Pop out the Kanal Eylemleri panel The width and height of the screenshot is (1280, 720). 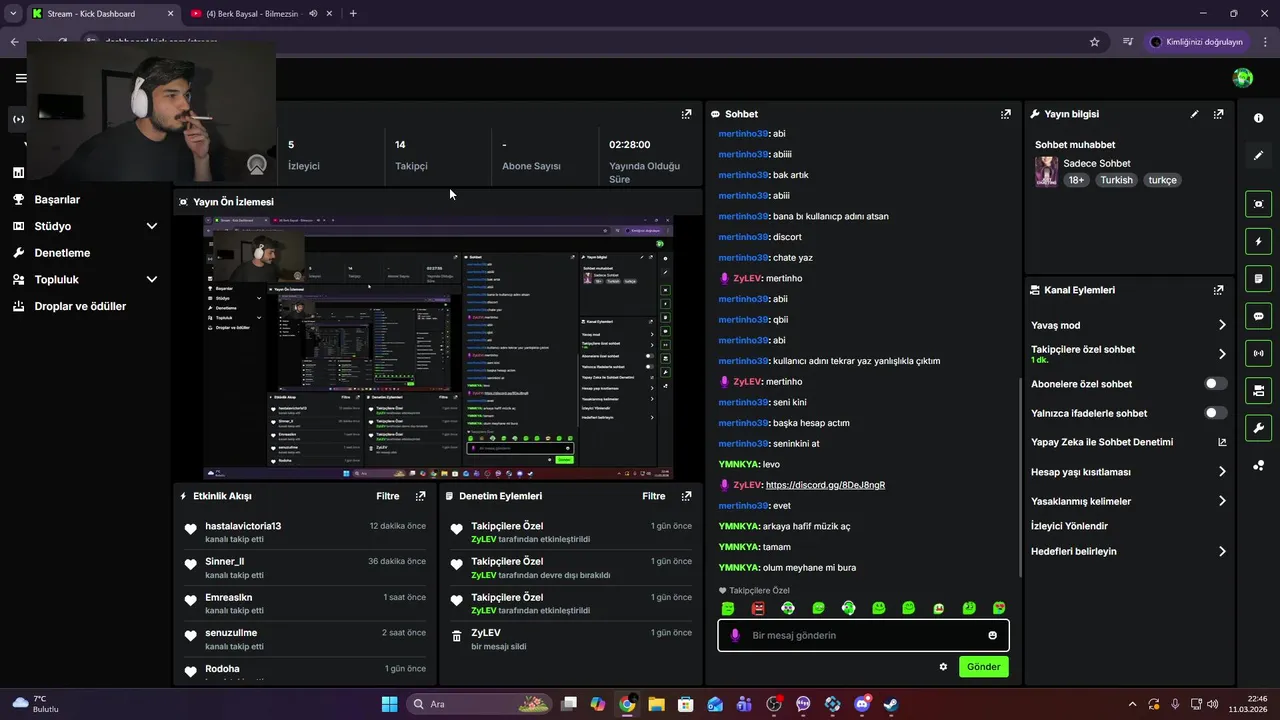pos(1218,290)
